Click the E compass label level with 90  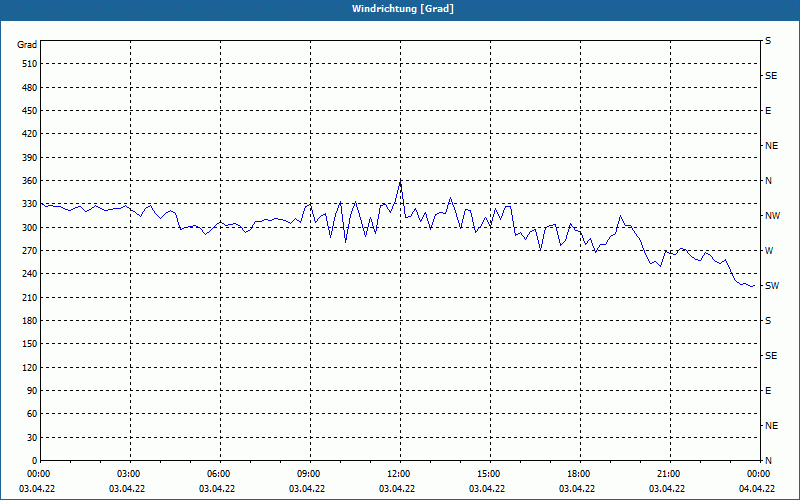coord(768,390)
